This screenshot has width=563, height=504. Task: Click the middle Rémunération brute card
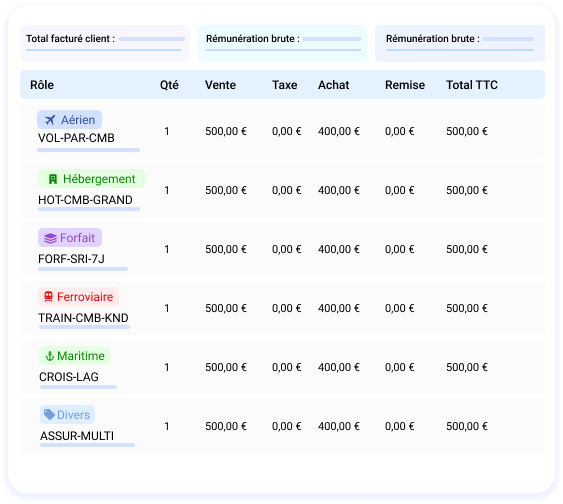tap(282, 43)
